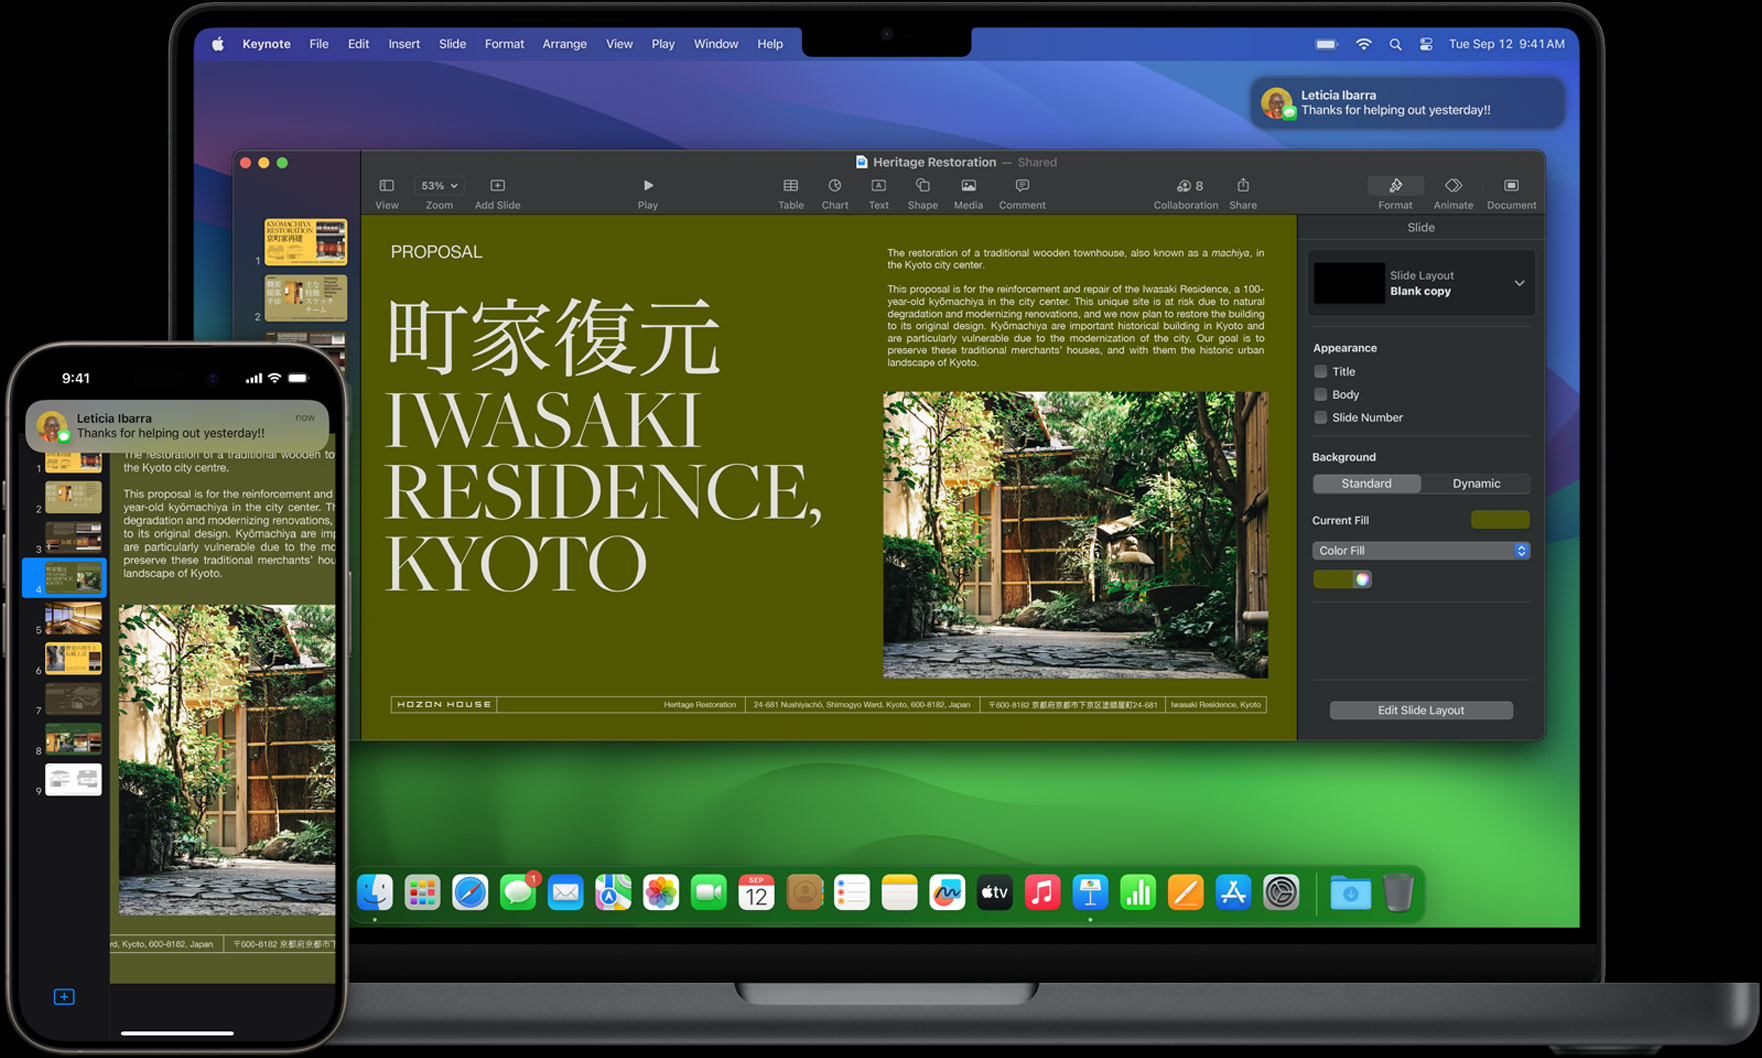Enable the Title checkbox under Appearance
Screen dimensions: 1762x1058
coord(1320,371)
